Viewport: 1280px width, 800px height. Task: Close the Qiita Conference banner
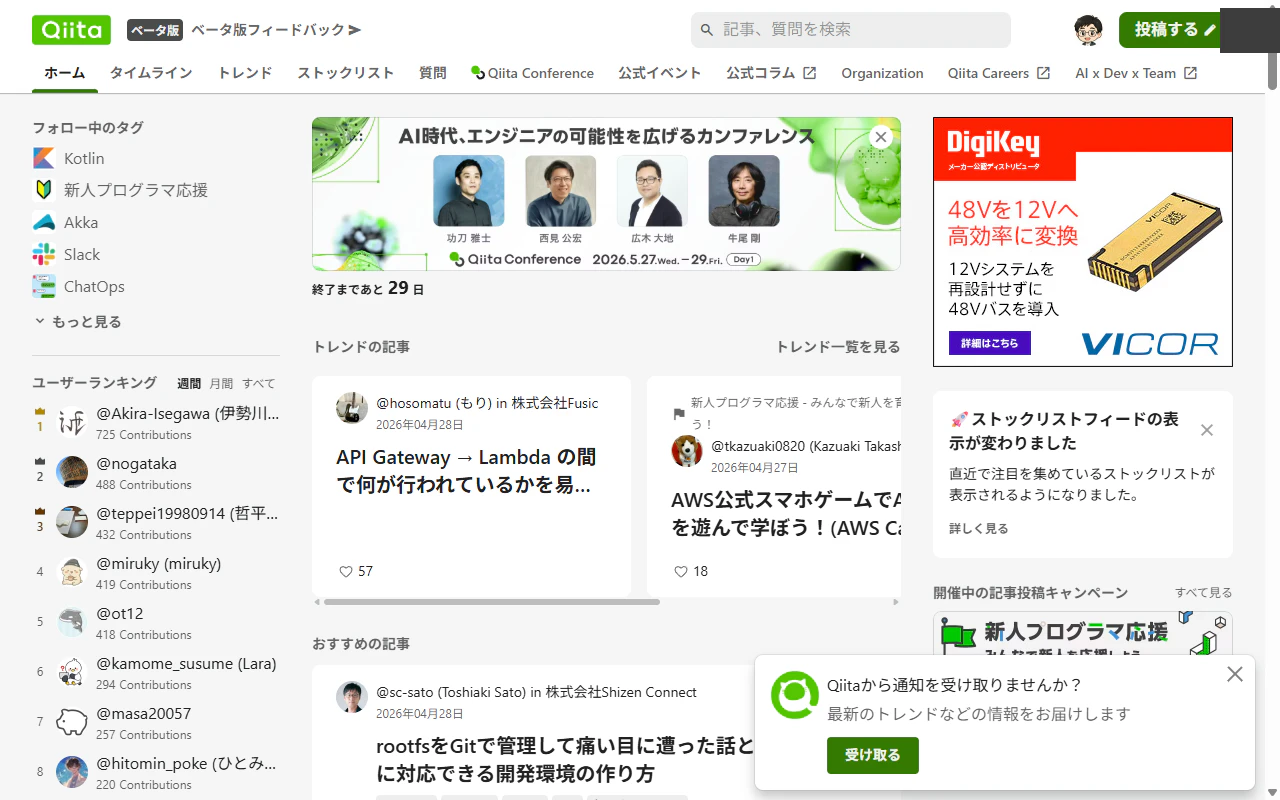click(x=880, y=137)
